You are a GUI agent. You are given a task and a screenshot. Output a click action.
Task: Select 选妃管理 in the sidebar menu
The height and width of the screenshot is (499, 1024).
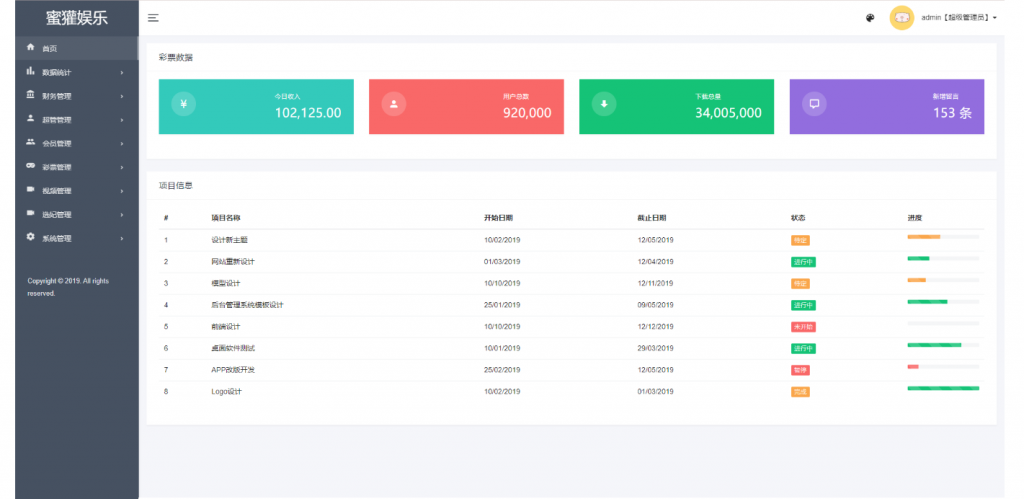click(57, 215)
